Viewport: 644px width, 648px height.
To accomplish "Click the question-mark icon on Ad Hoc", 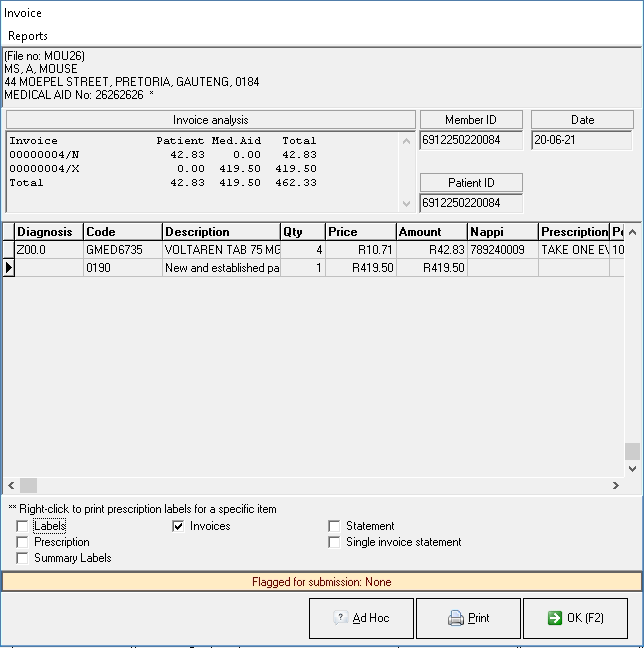I will coord(340,618).
